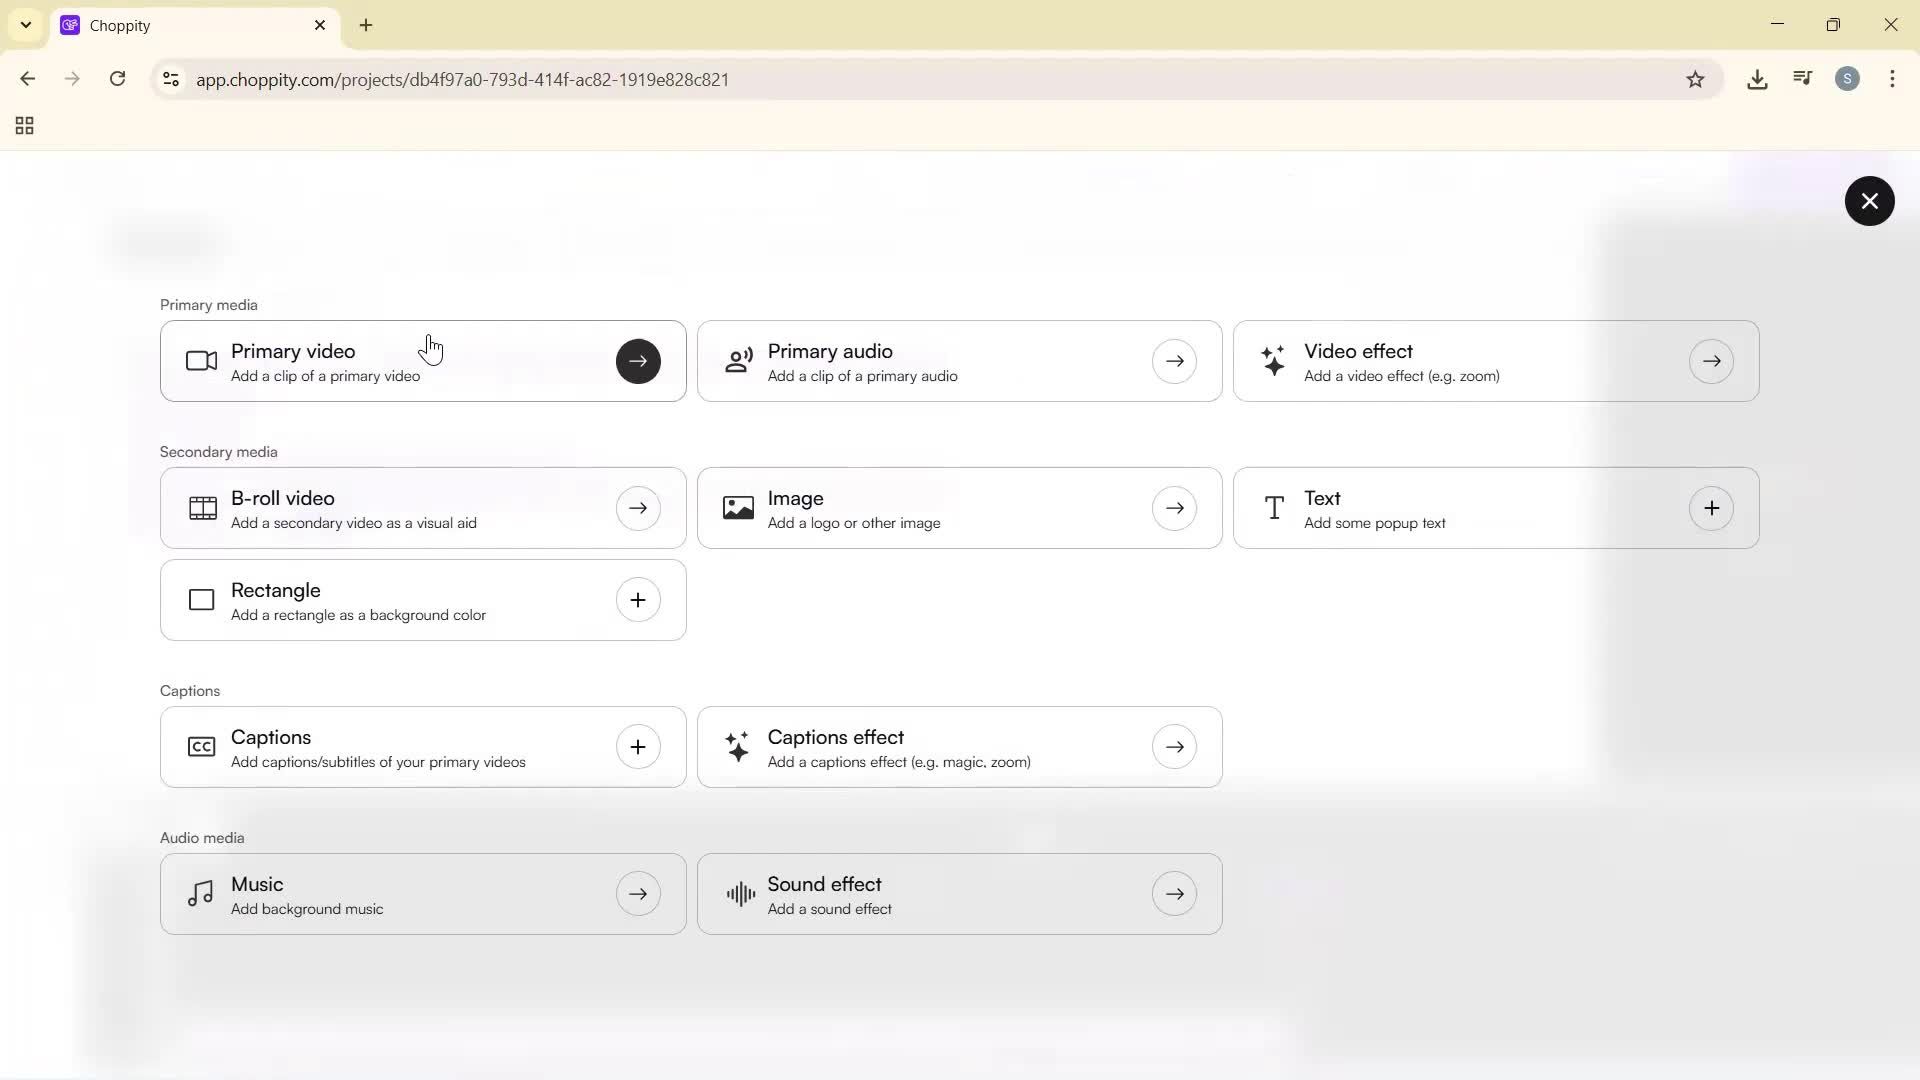Open browser Downloads from the toolbar icon
The height and width of the screenshot is (1080, 1920).
coord(1757,79)
